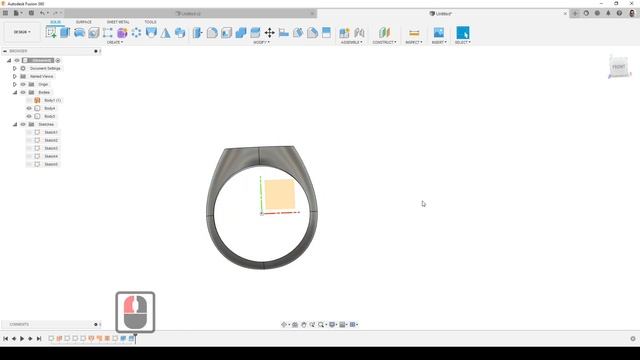Jump to the timeline beginning
This screenshot has height=360, width=640.
pos(6,338)
